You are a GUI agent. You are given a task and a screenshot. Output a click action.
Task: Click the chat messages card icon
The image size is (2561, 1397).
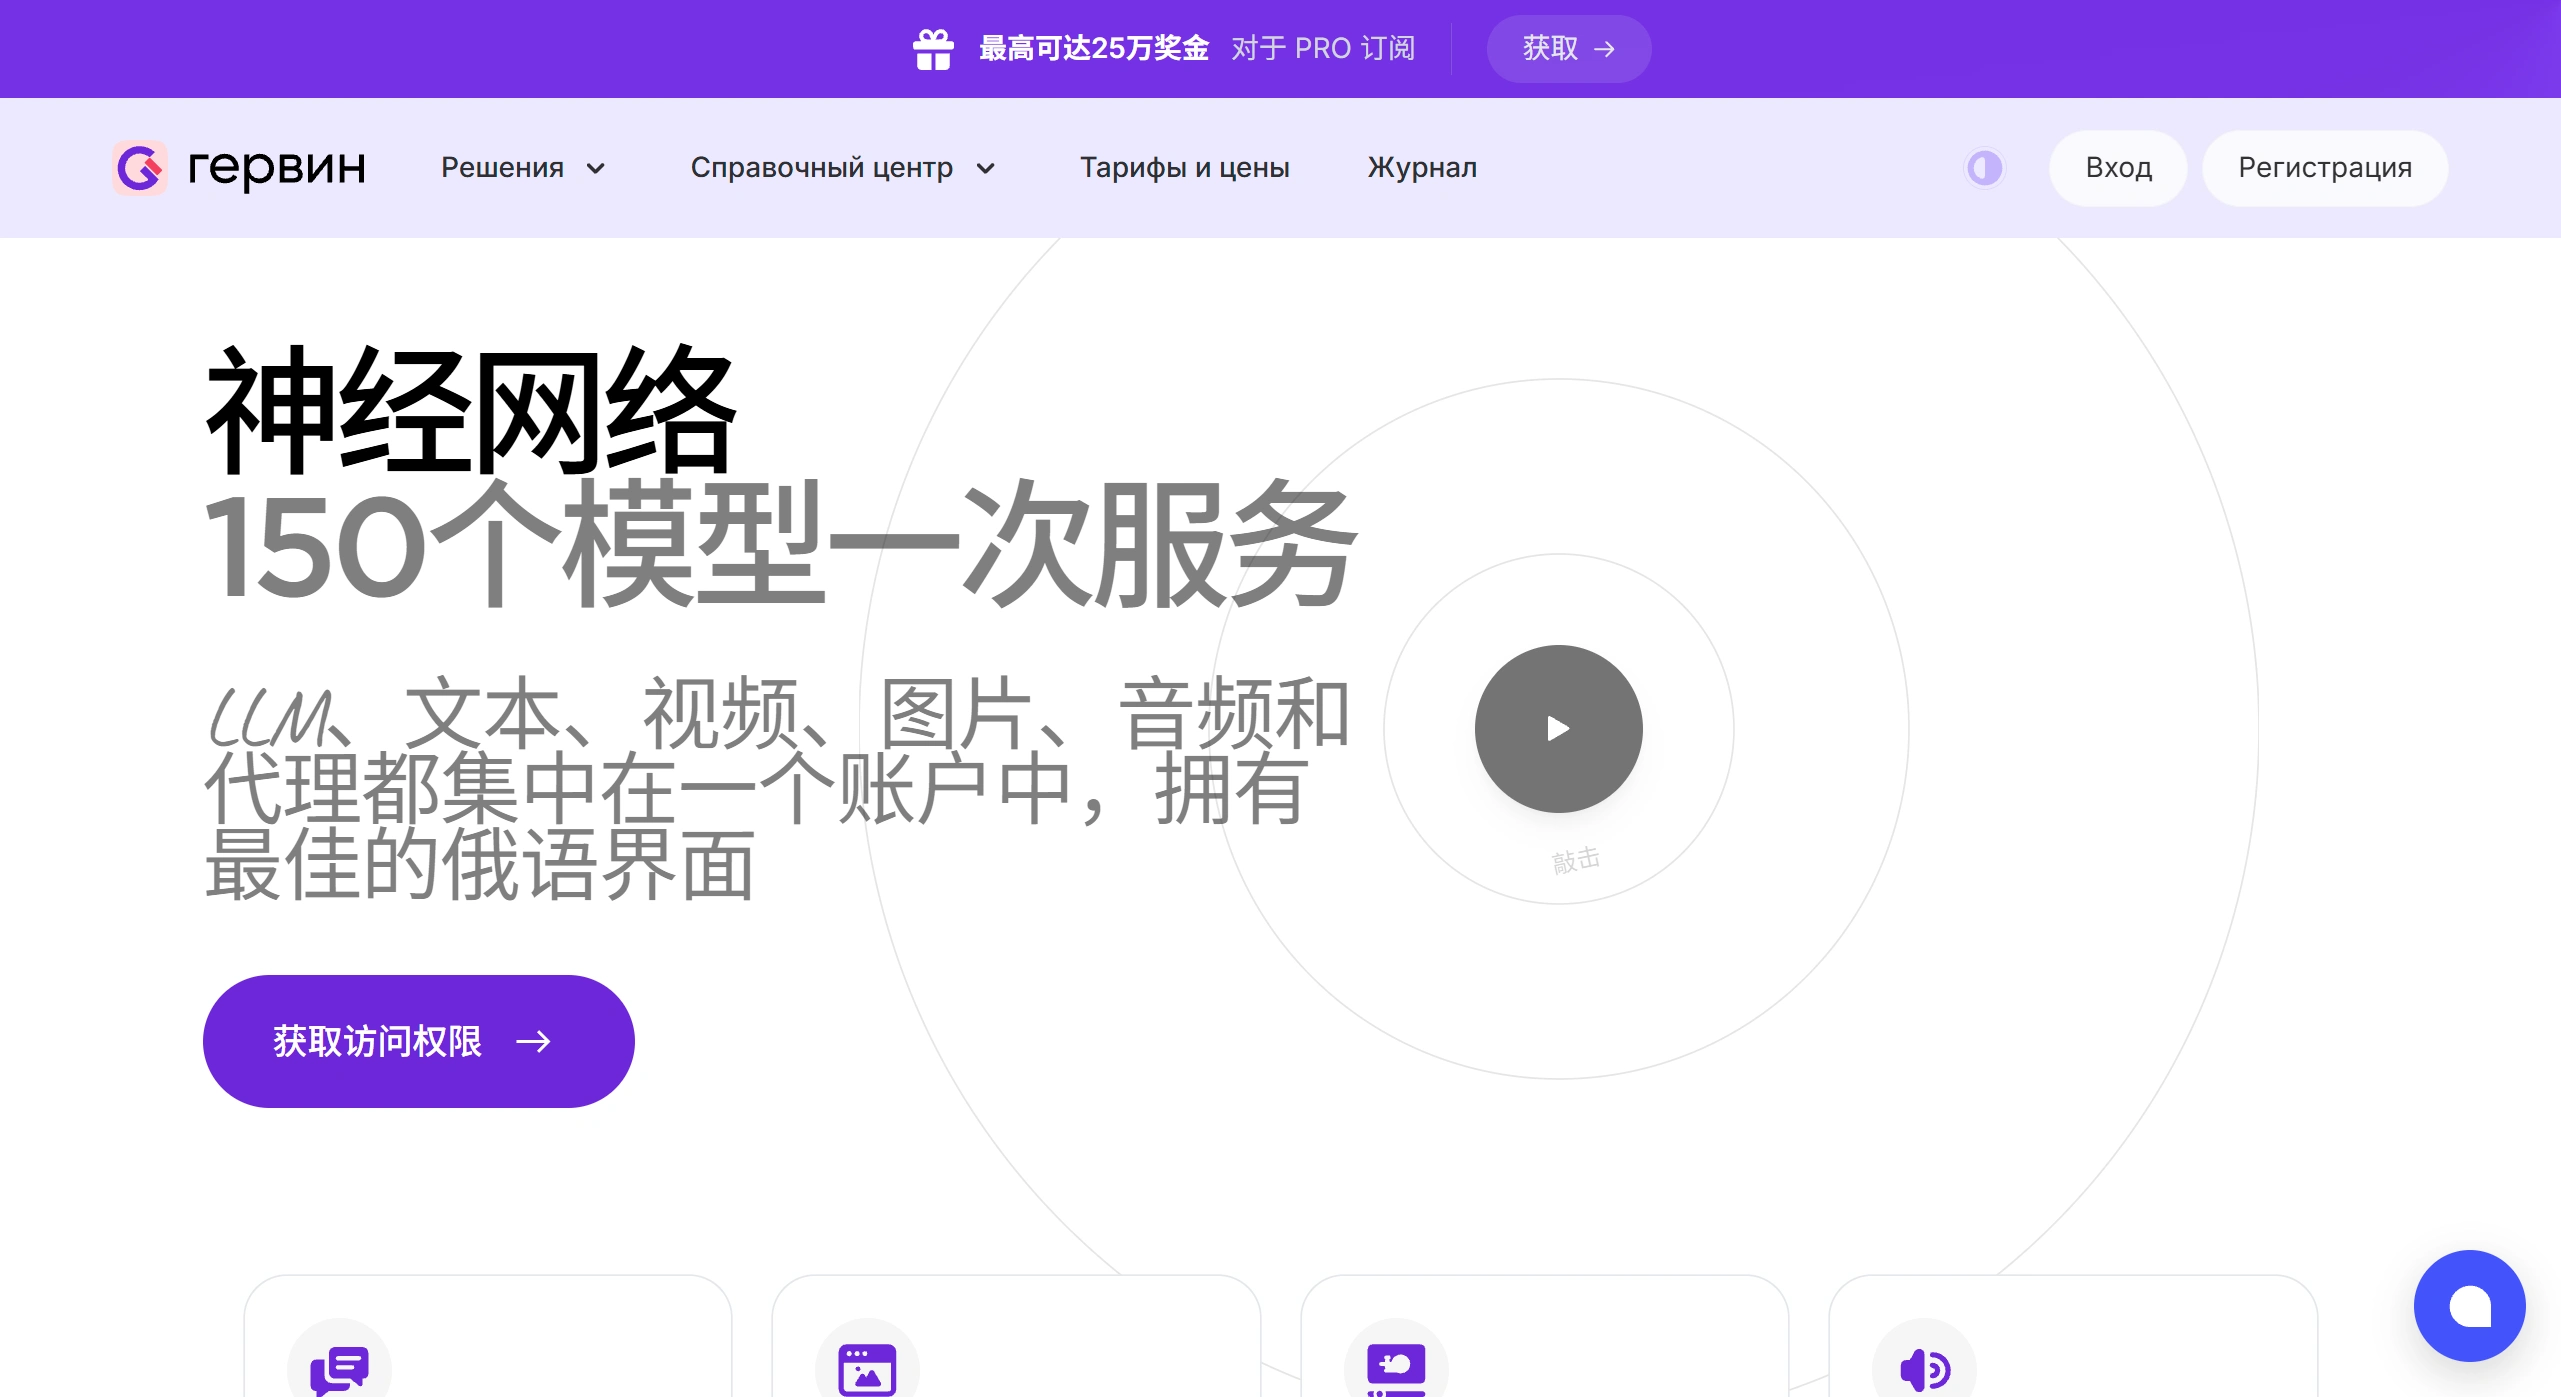coord(339,1368)
